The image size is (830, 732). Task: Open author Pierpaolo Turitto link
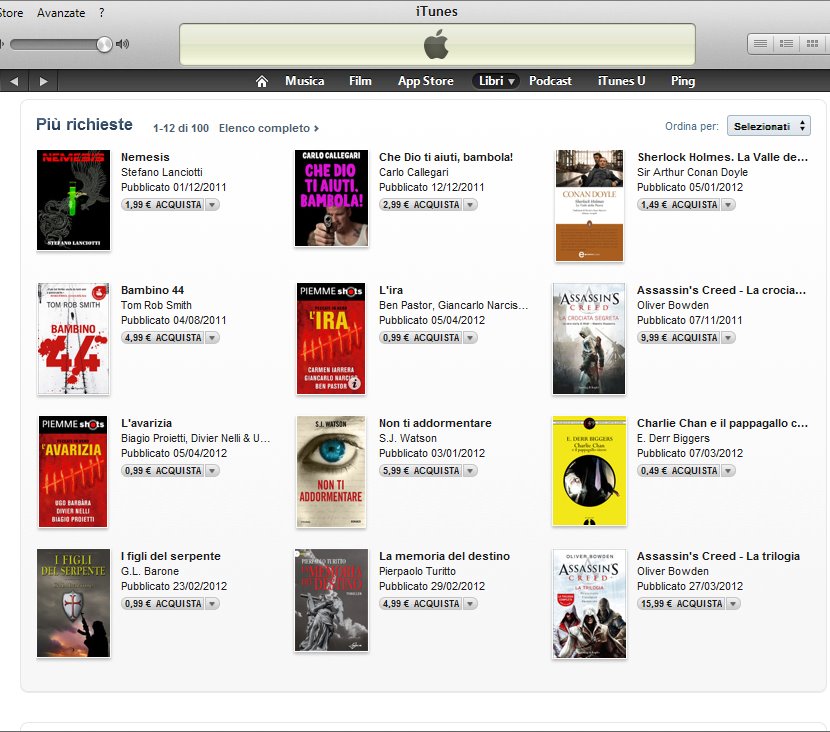[x=417, y=571]
